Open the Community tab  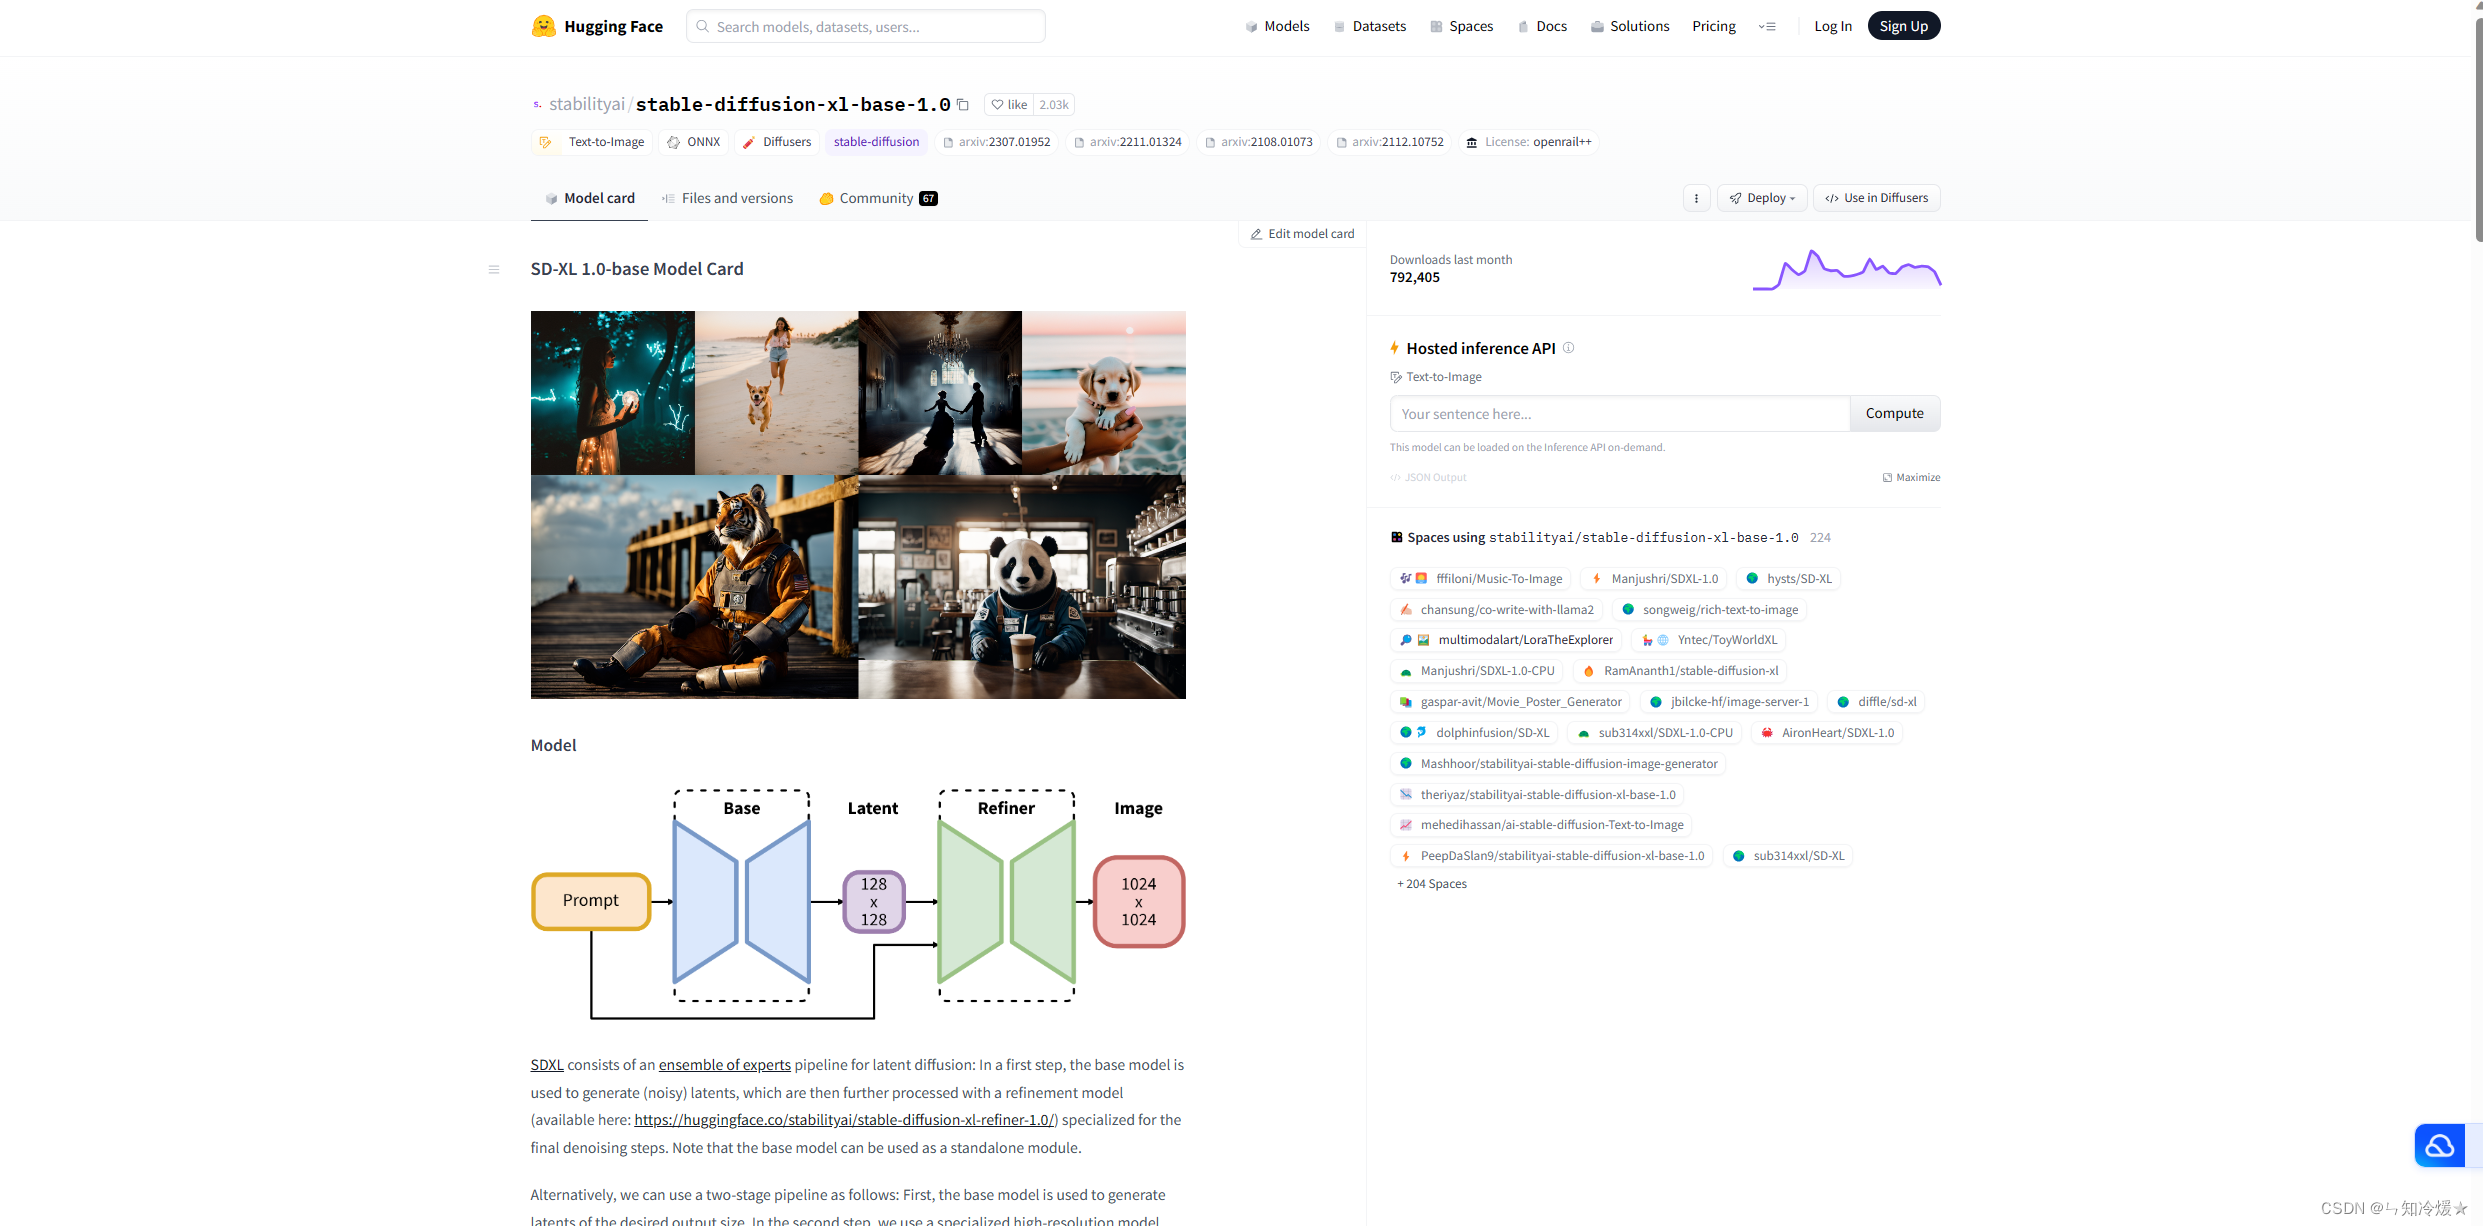coord(877,198)
